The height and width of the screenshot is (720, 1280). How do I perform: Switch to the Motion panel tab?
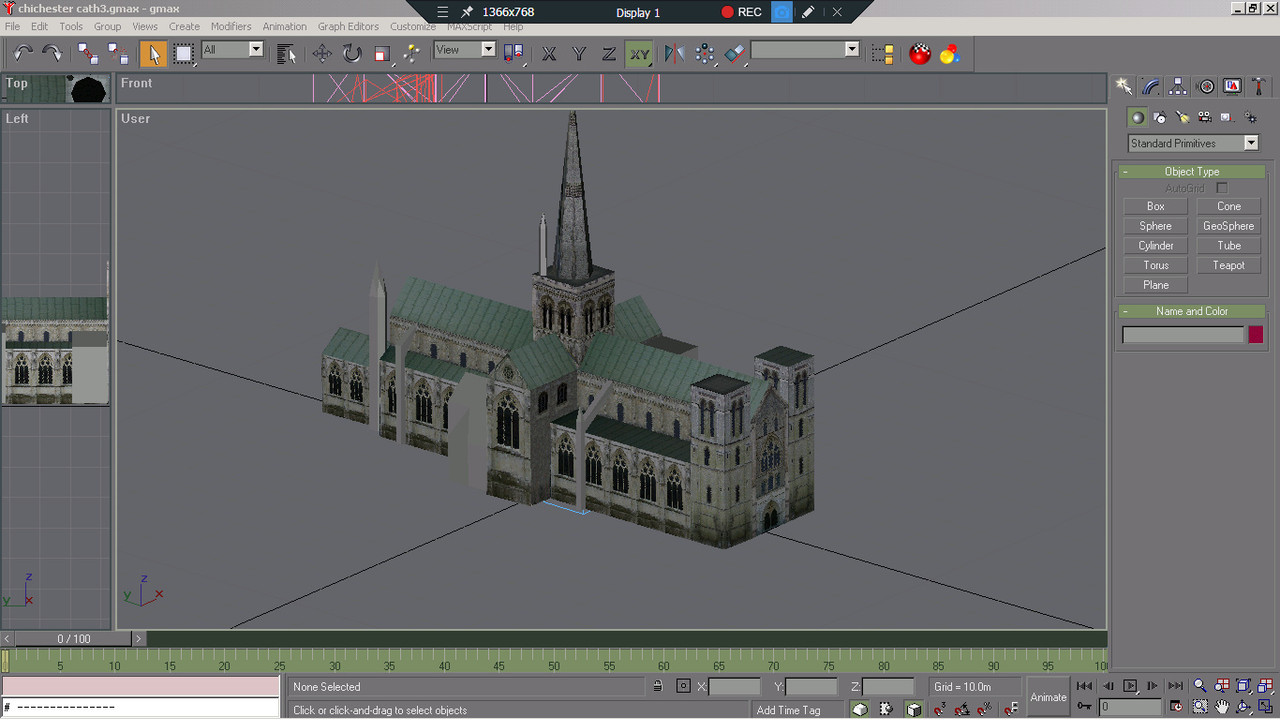[x=1205, y=87]
